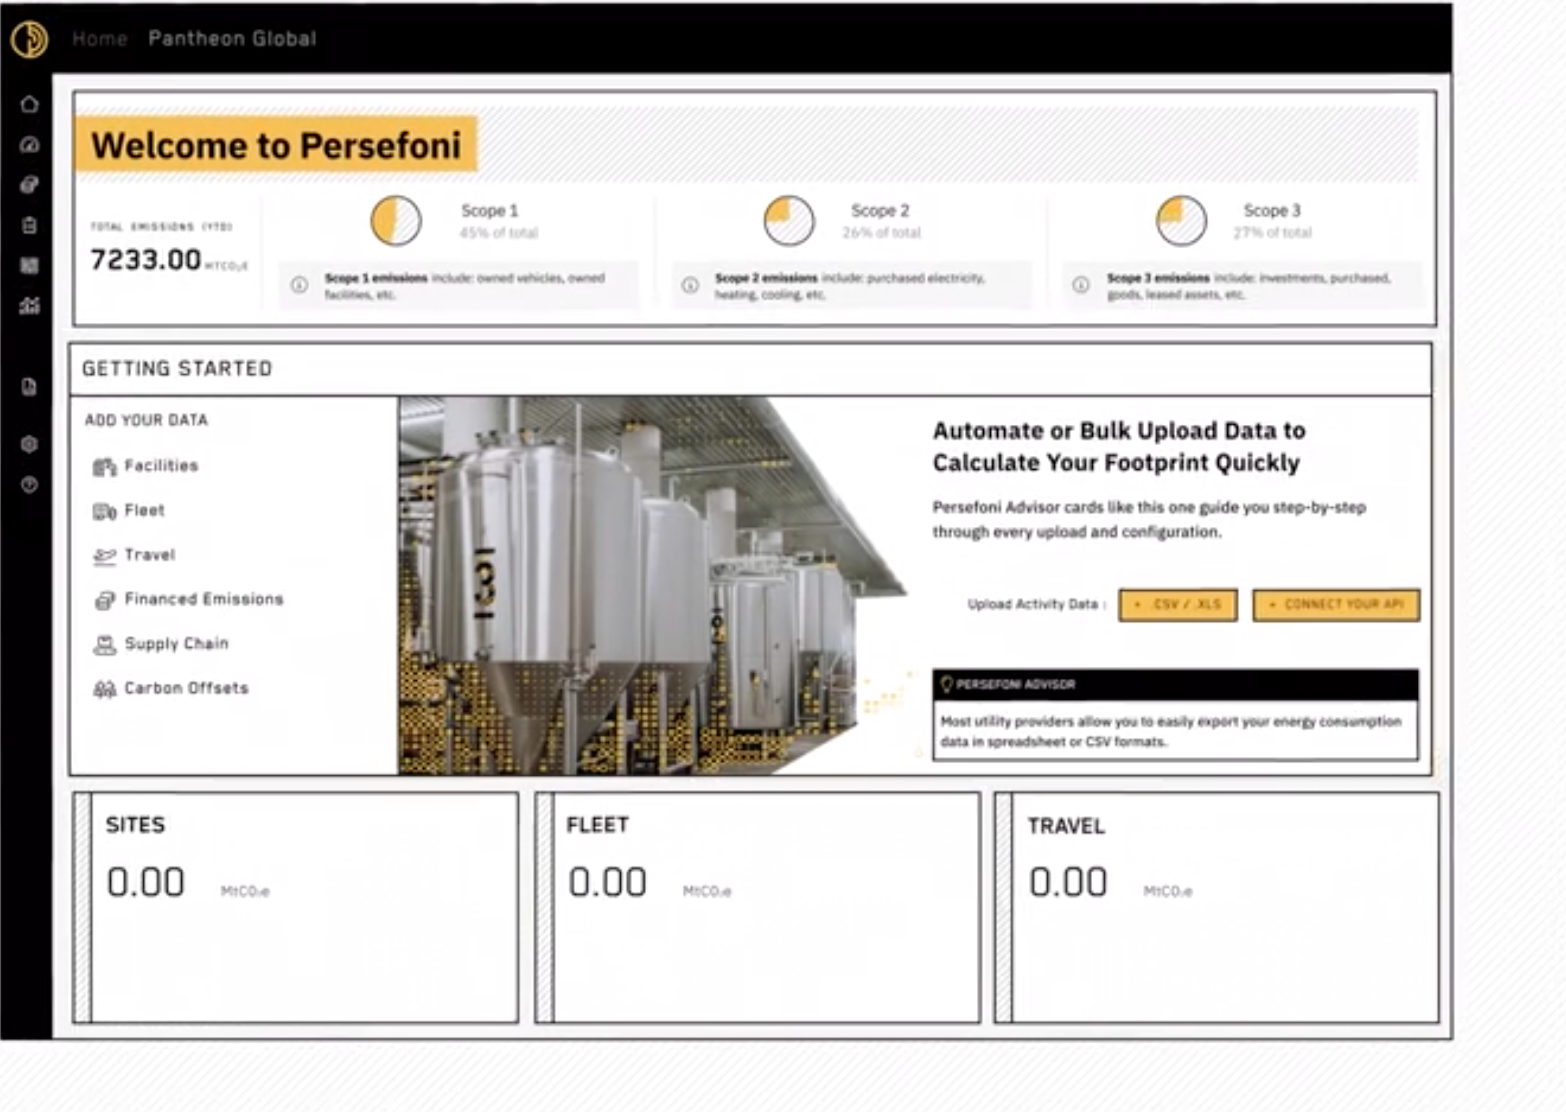Screen dimensions: 1566x1112
Task: Click the CSV / XLS upload button
Action: (x=1178, y=605)
